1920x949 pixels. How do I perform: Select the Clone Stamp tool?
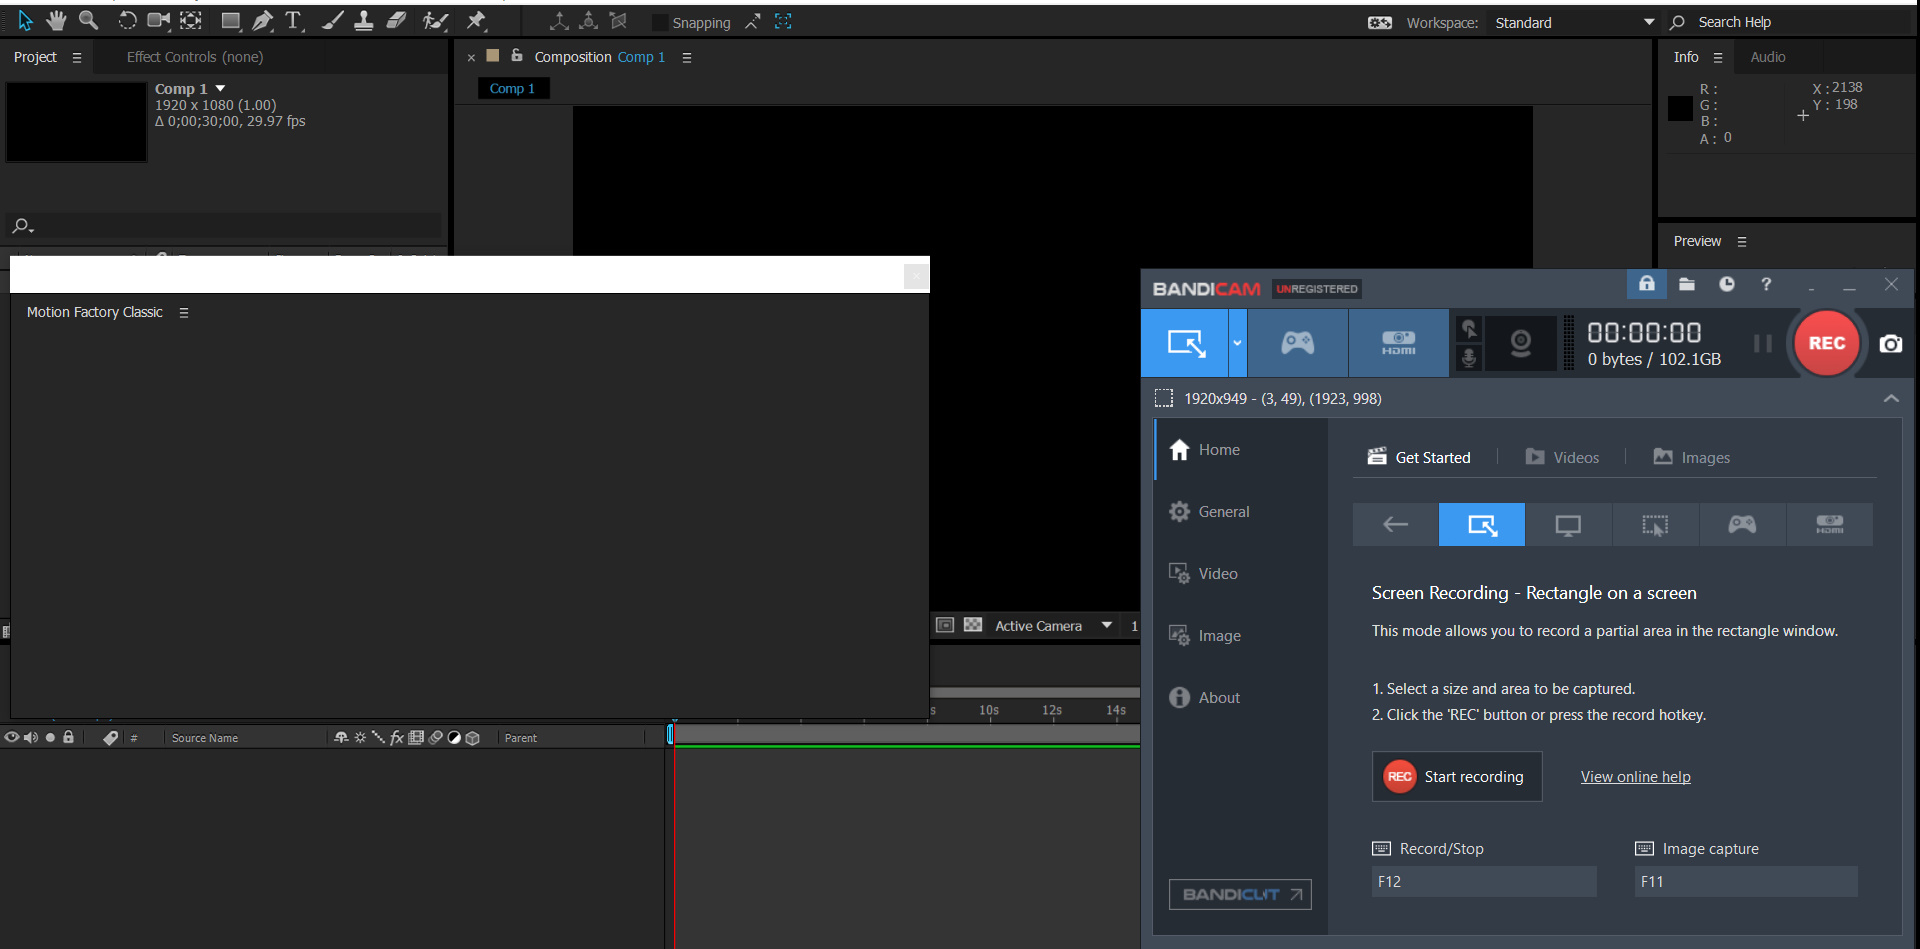pos(364,20)
